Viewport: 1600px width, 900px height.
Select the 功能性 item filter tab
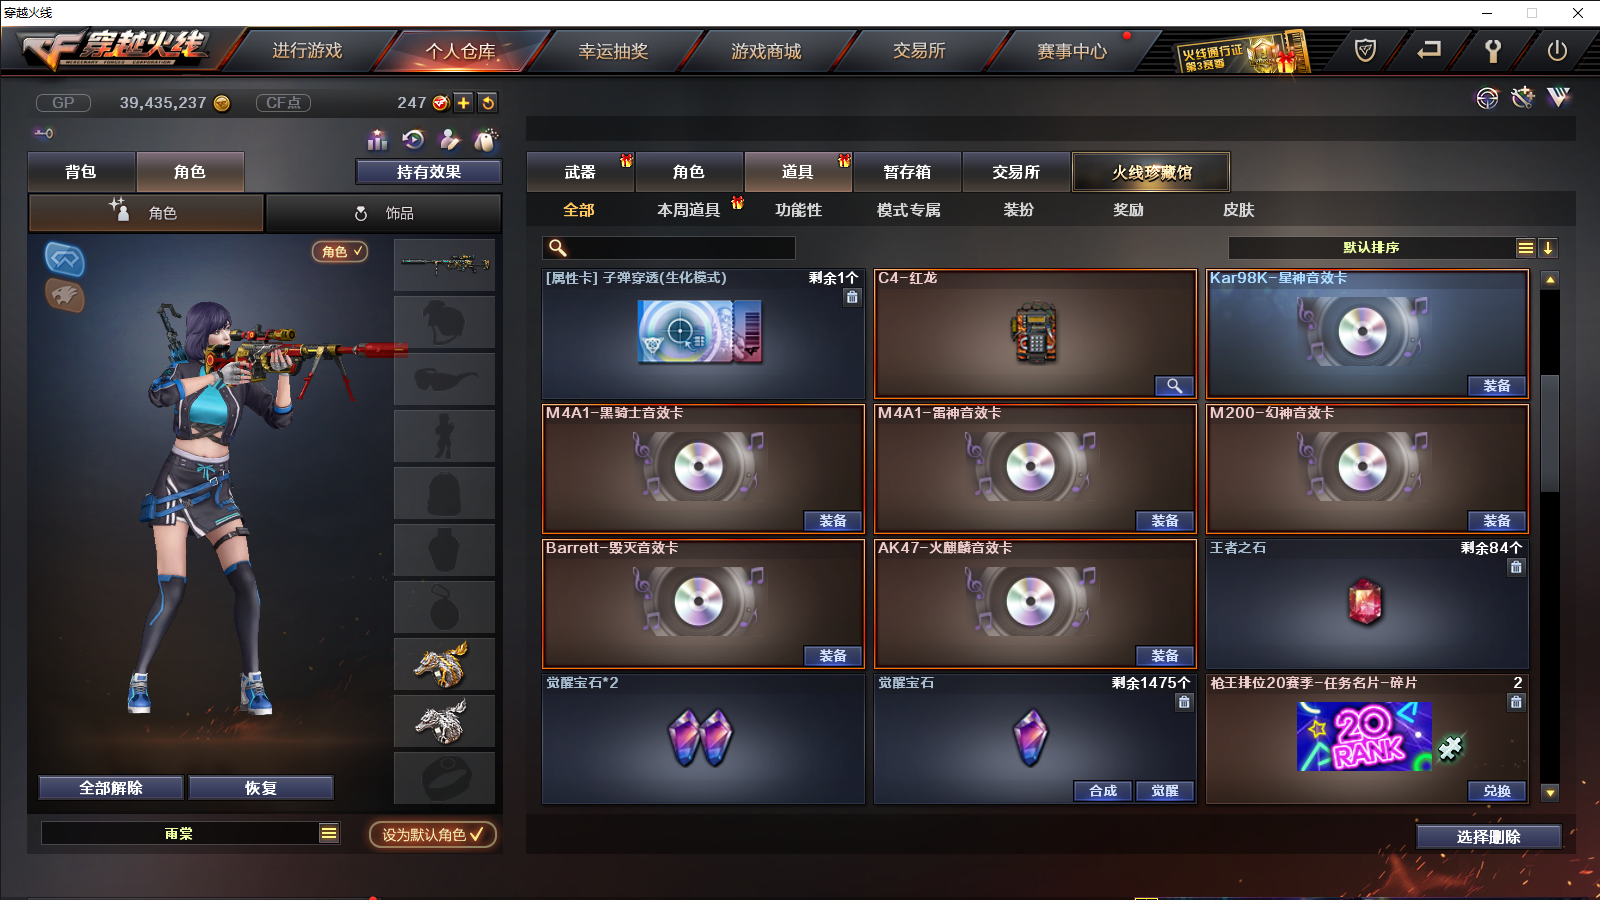[x=798, y=210]
